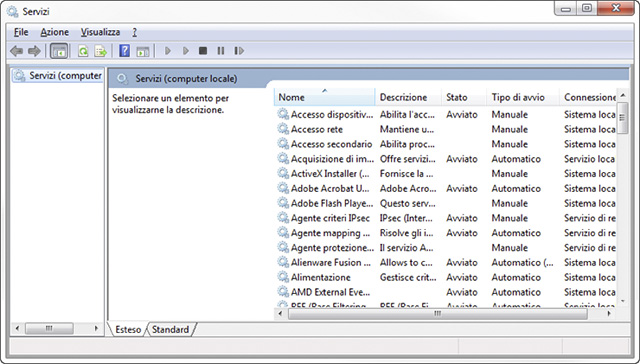Close the Servizi window
The height and width of the screenshot is (364, 640).
coord(616,9)
